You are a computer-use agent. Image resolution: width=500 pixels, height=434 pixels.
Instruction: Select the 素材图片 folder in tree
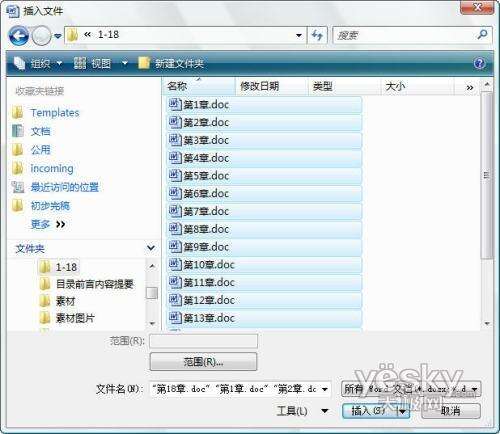pyautogui.click(x=75, y=318)
